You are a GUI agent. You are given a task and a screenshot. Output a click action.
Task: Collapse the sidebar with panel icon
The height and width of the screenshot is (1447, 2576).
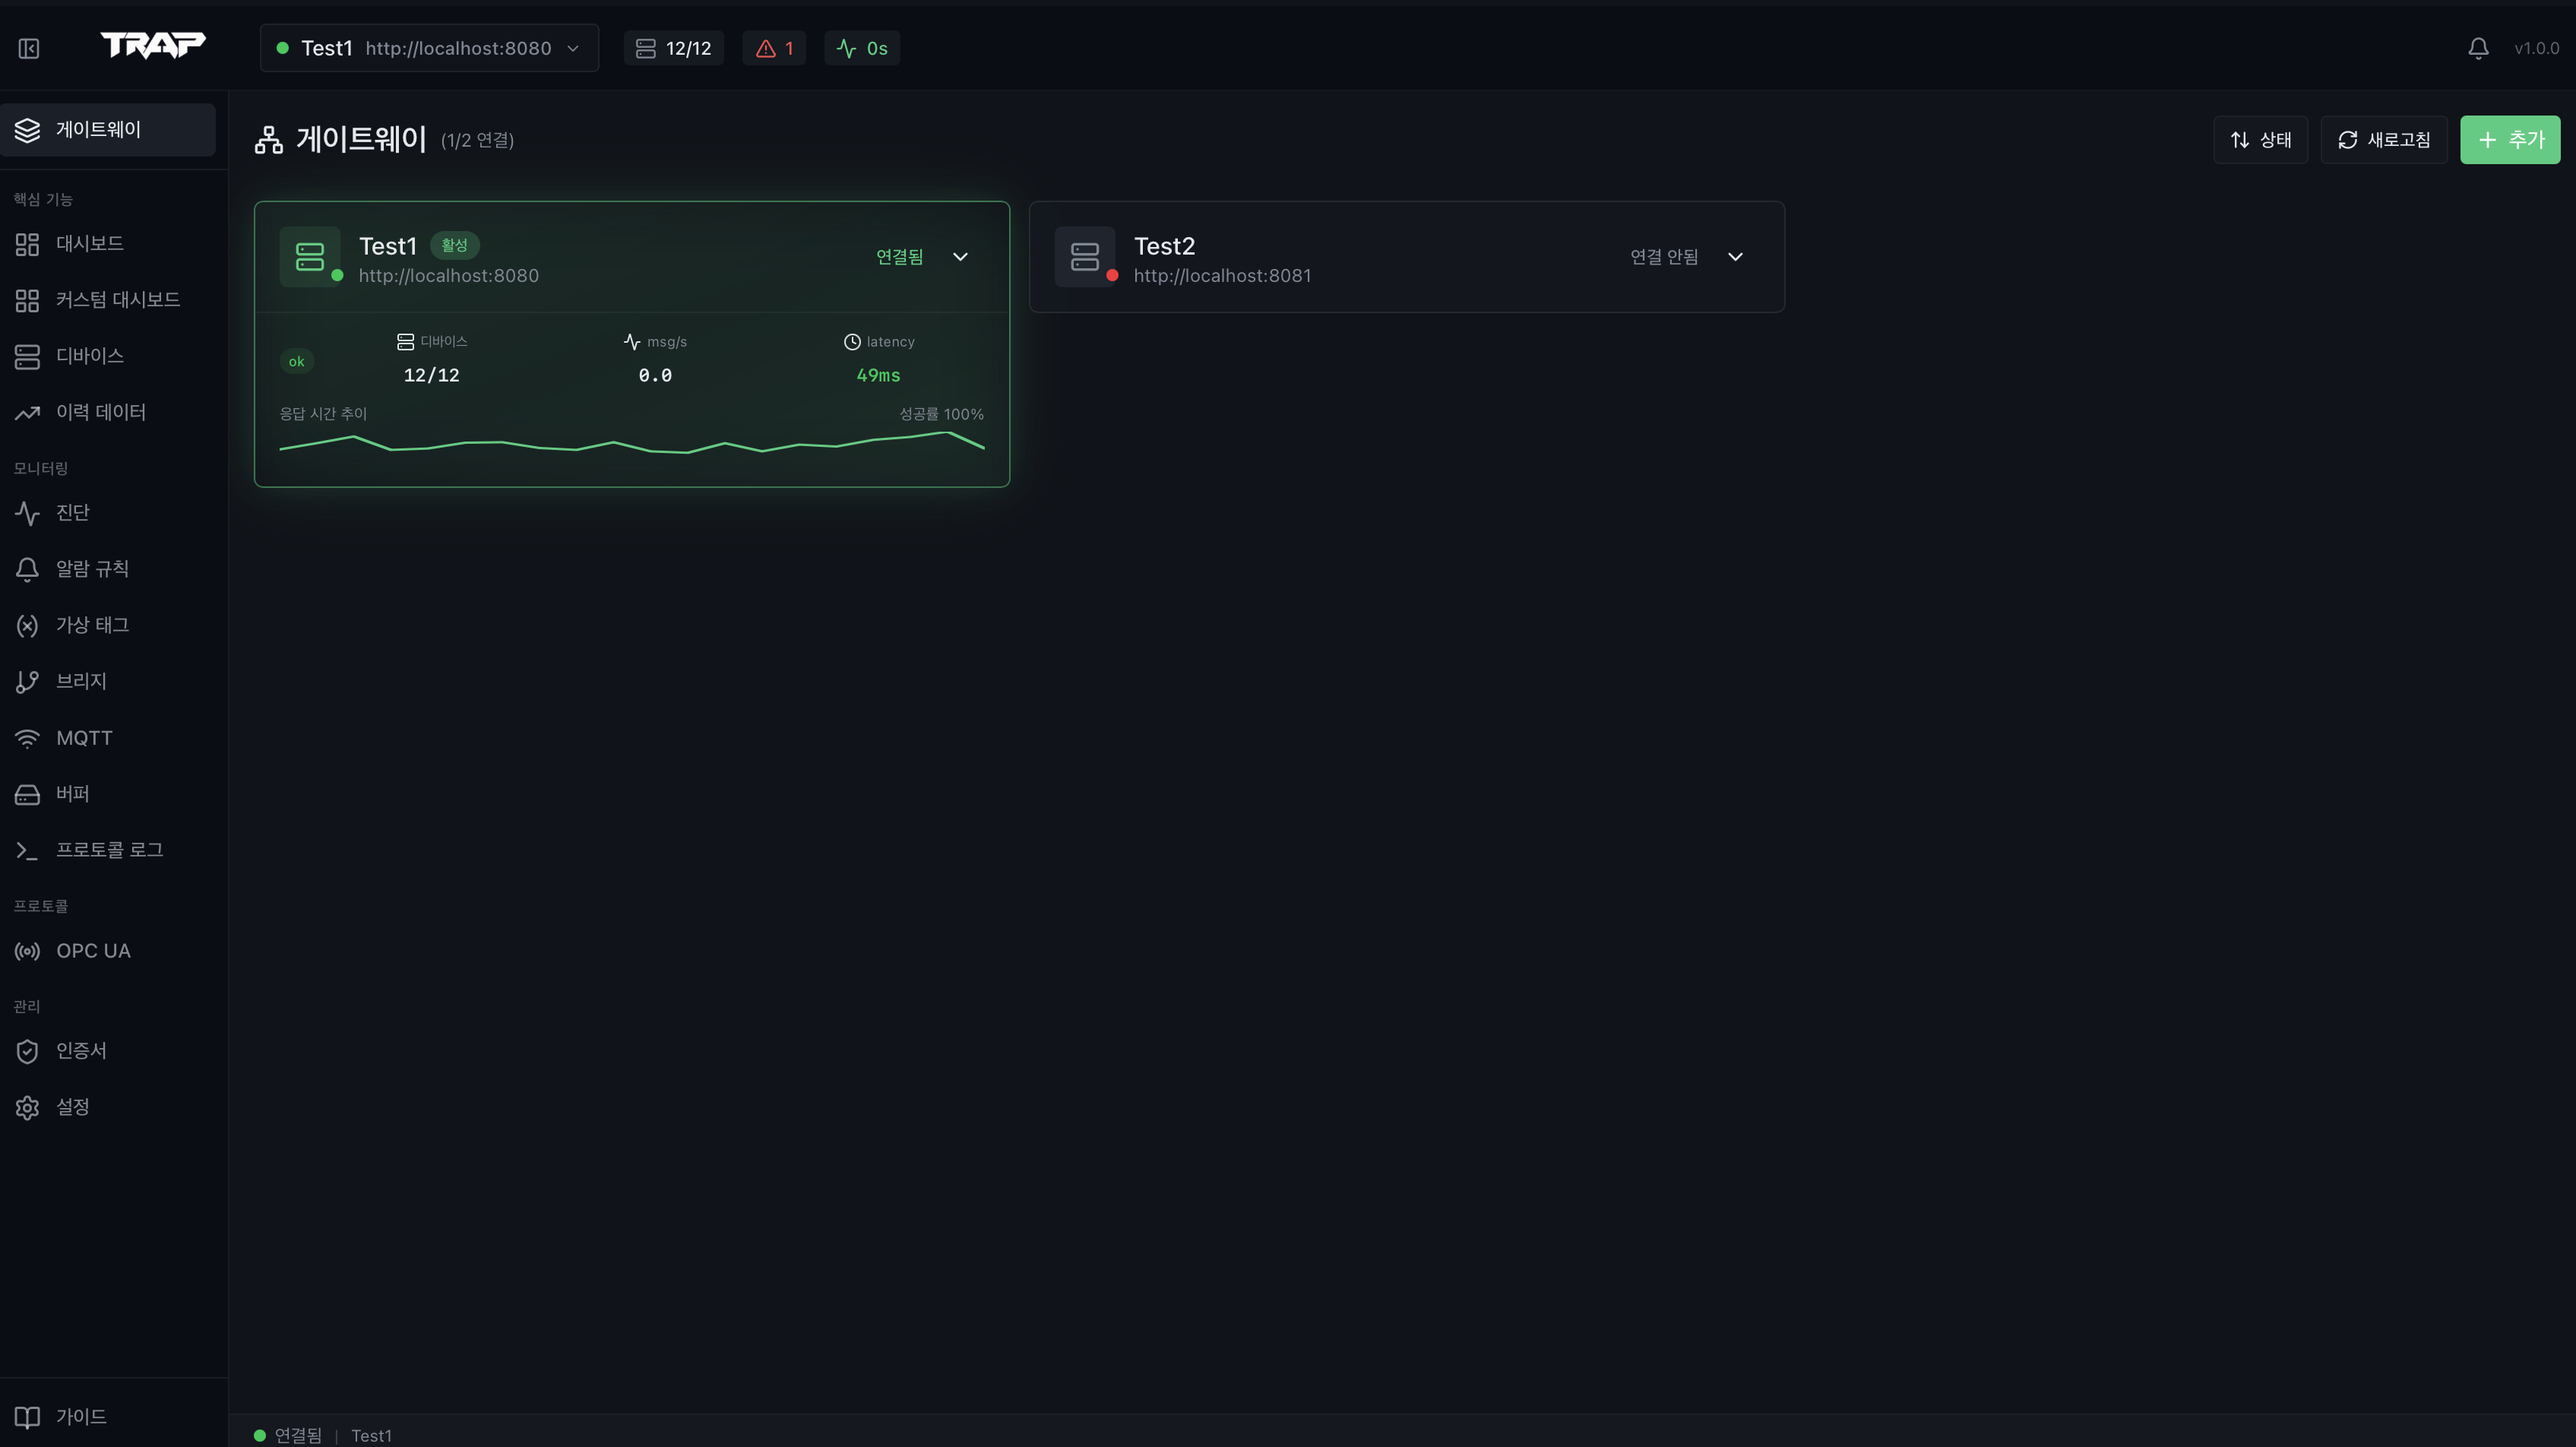click(x=29, y=48)
